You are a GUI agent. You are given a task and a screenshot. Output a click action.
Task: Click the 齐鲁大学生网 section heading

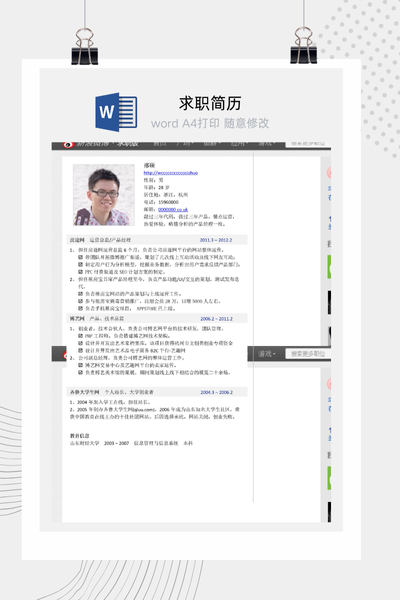(x=85, y=392)
